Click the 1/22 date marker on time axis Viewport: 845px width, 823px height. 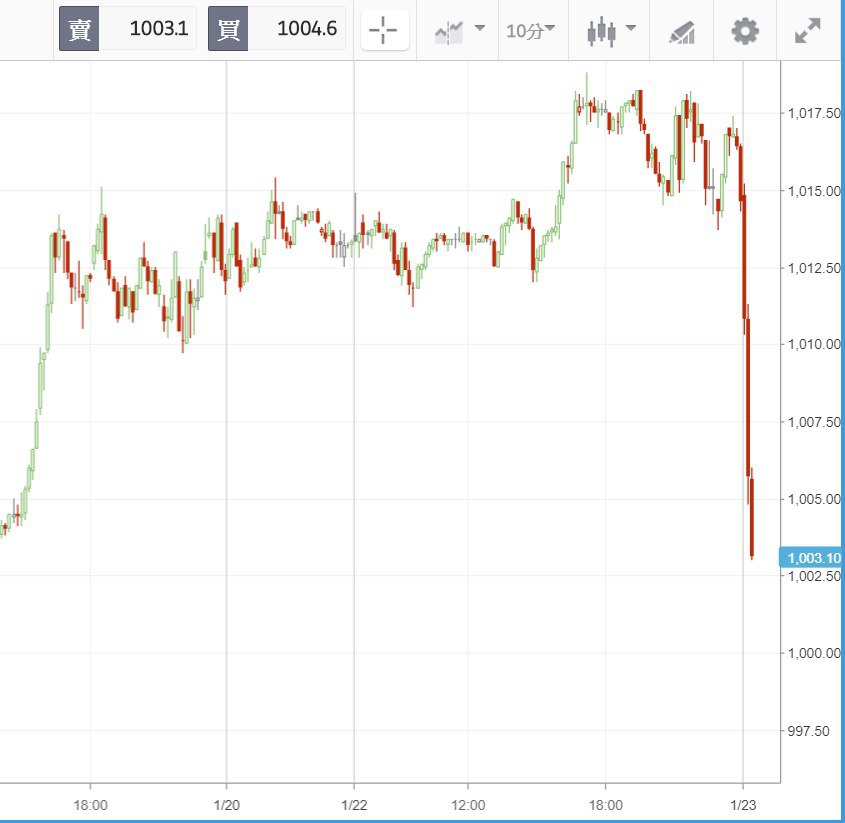coord(354,805)
